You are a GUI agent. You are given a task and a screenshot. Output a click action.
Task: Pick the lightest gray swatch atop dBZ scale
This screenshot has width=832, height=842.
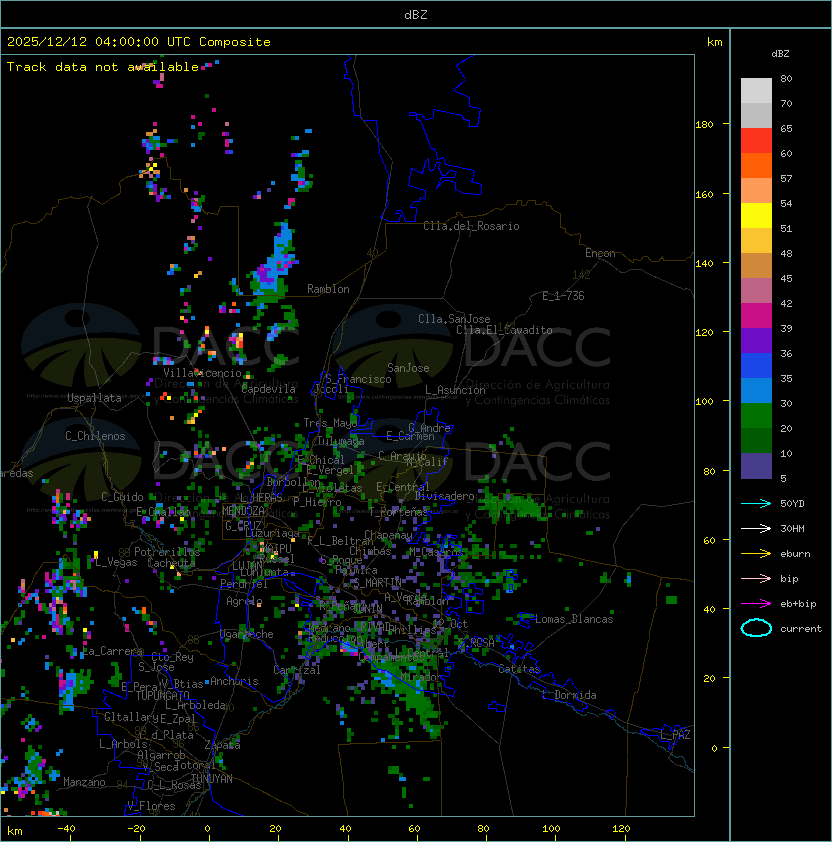756,91
